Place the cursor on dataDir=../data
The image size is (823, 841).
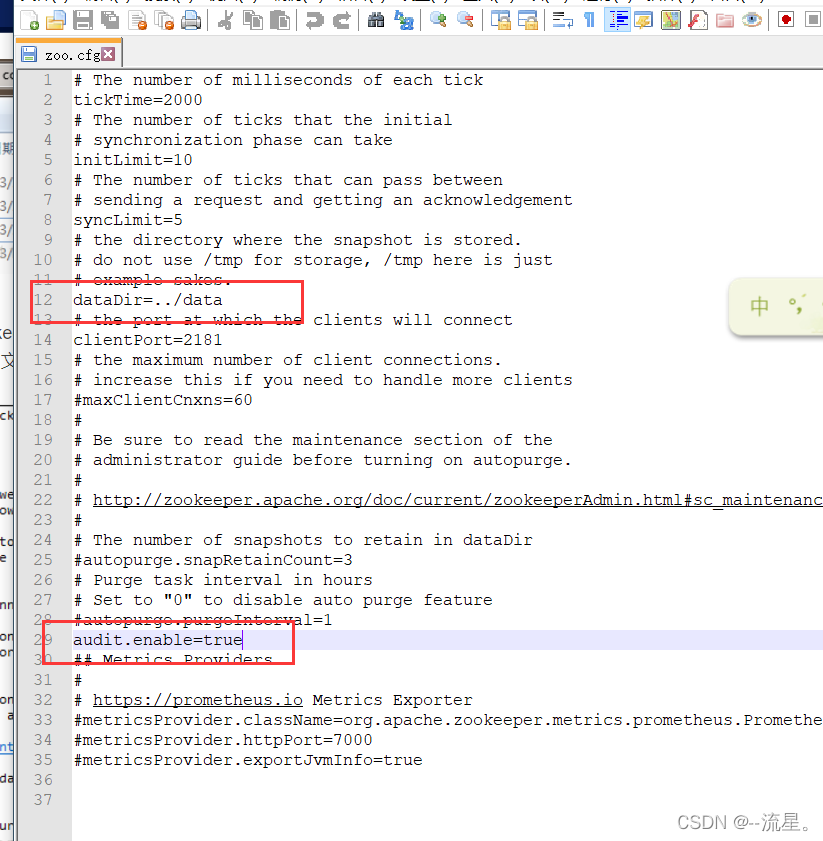(148, 300)
